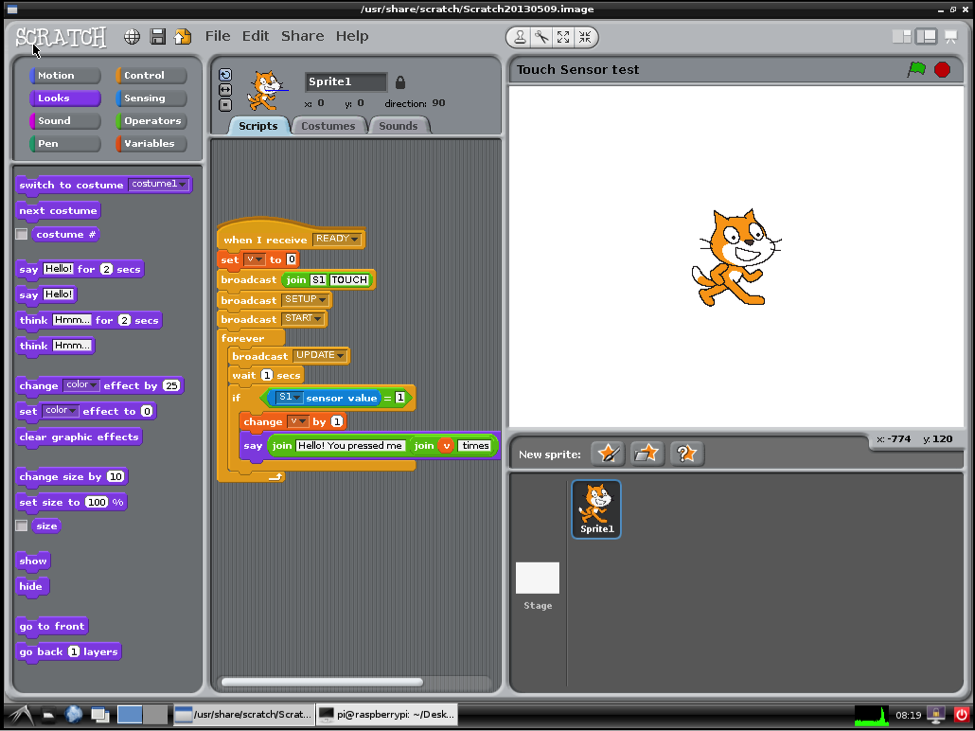975x731 pixels.
Task: Select the Variables block category
Action: coord(151,144)
